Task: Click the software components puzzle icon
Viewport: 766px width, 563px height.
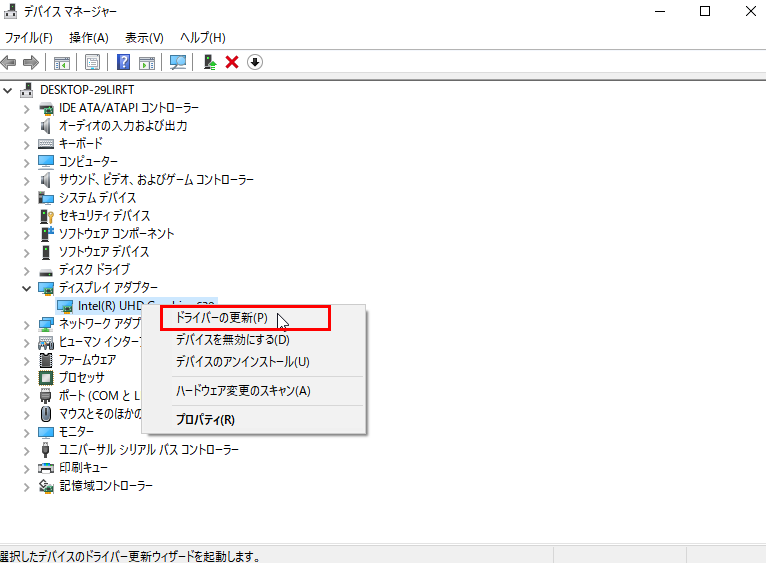Action: click(x=46, y=234)
